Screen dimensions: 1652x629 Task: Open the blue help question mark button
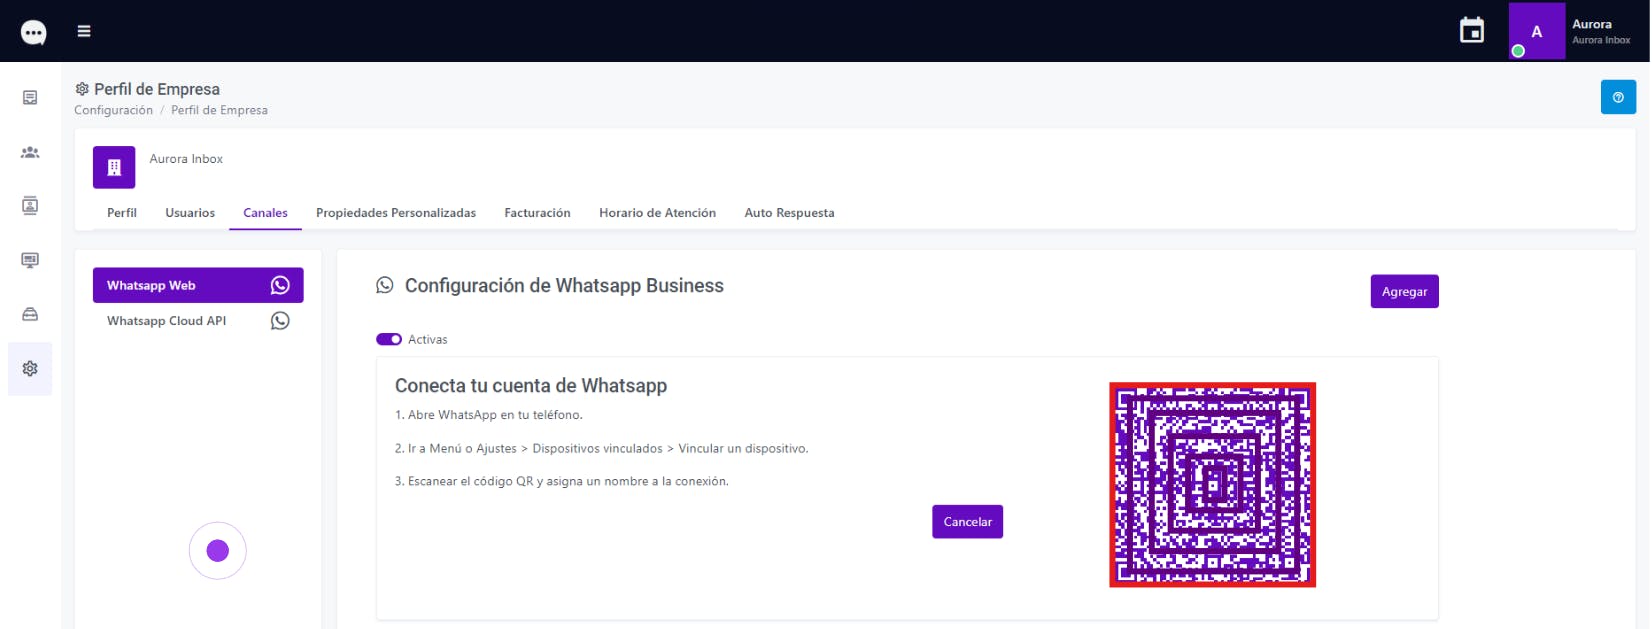[x=1618, y=97]
